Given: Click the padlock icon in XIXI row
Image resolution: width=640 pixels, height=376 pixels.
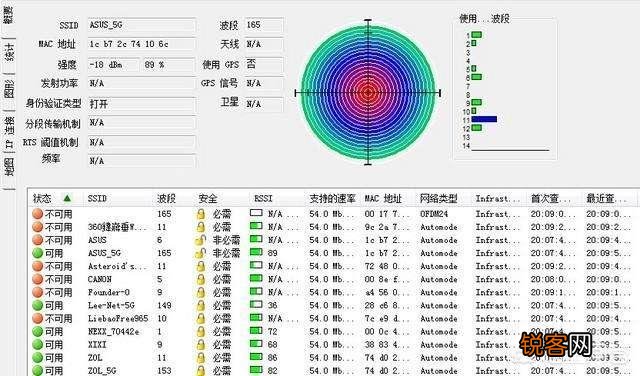Looking at the screenshot, I should click(200, 345).
